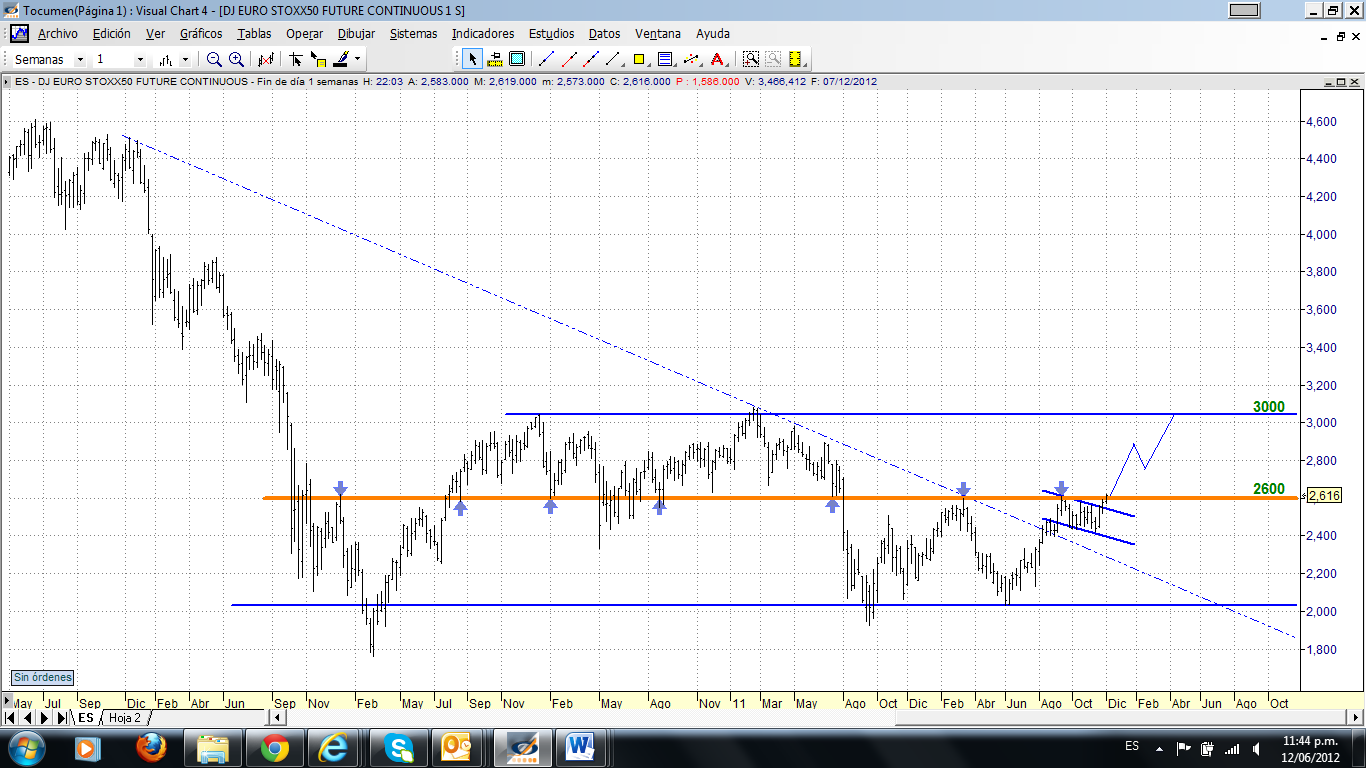This screenshot has height=768, width=1366.
Task: Open Skype from the taskbar
Action: (402, 747)
